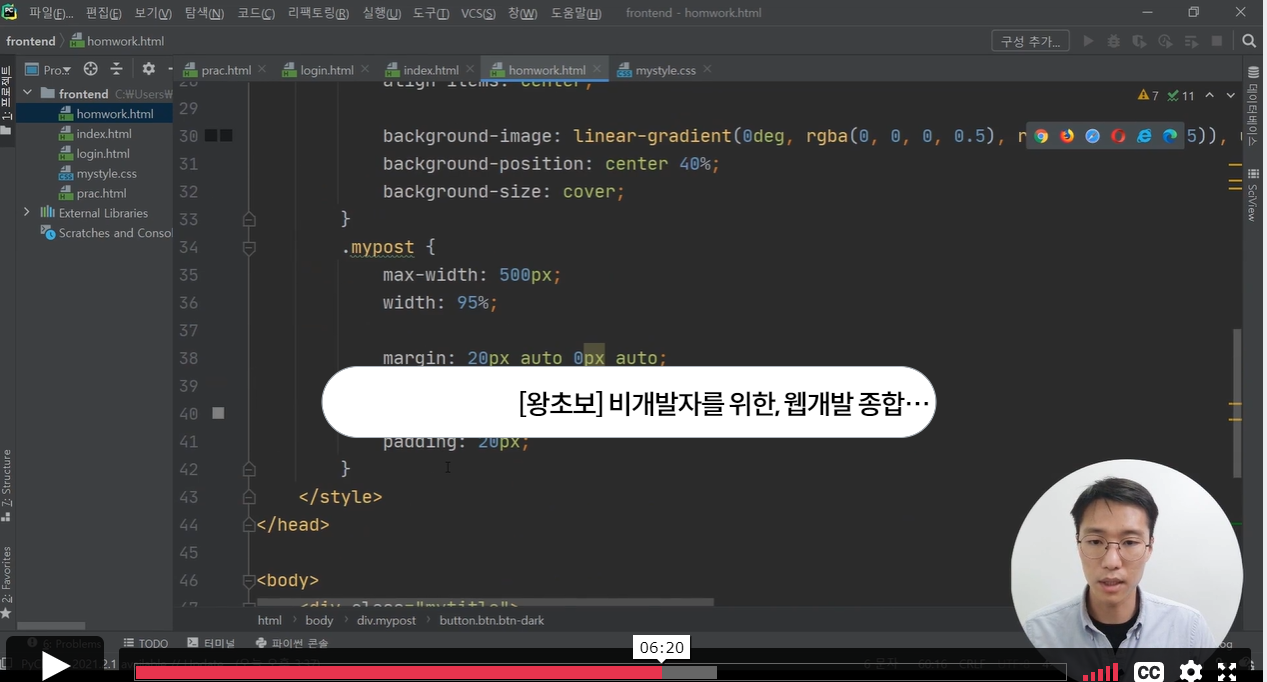Open the Project view dropdown

[x=47, y=69]
